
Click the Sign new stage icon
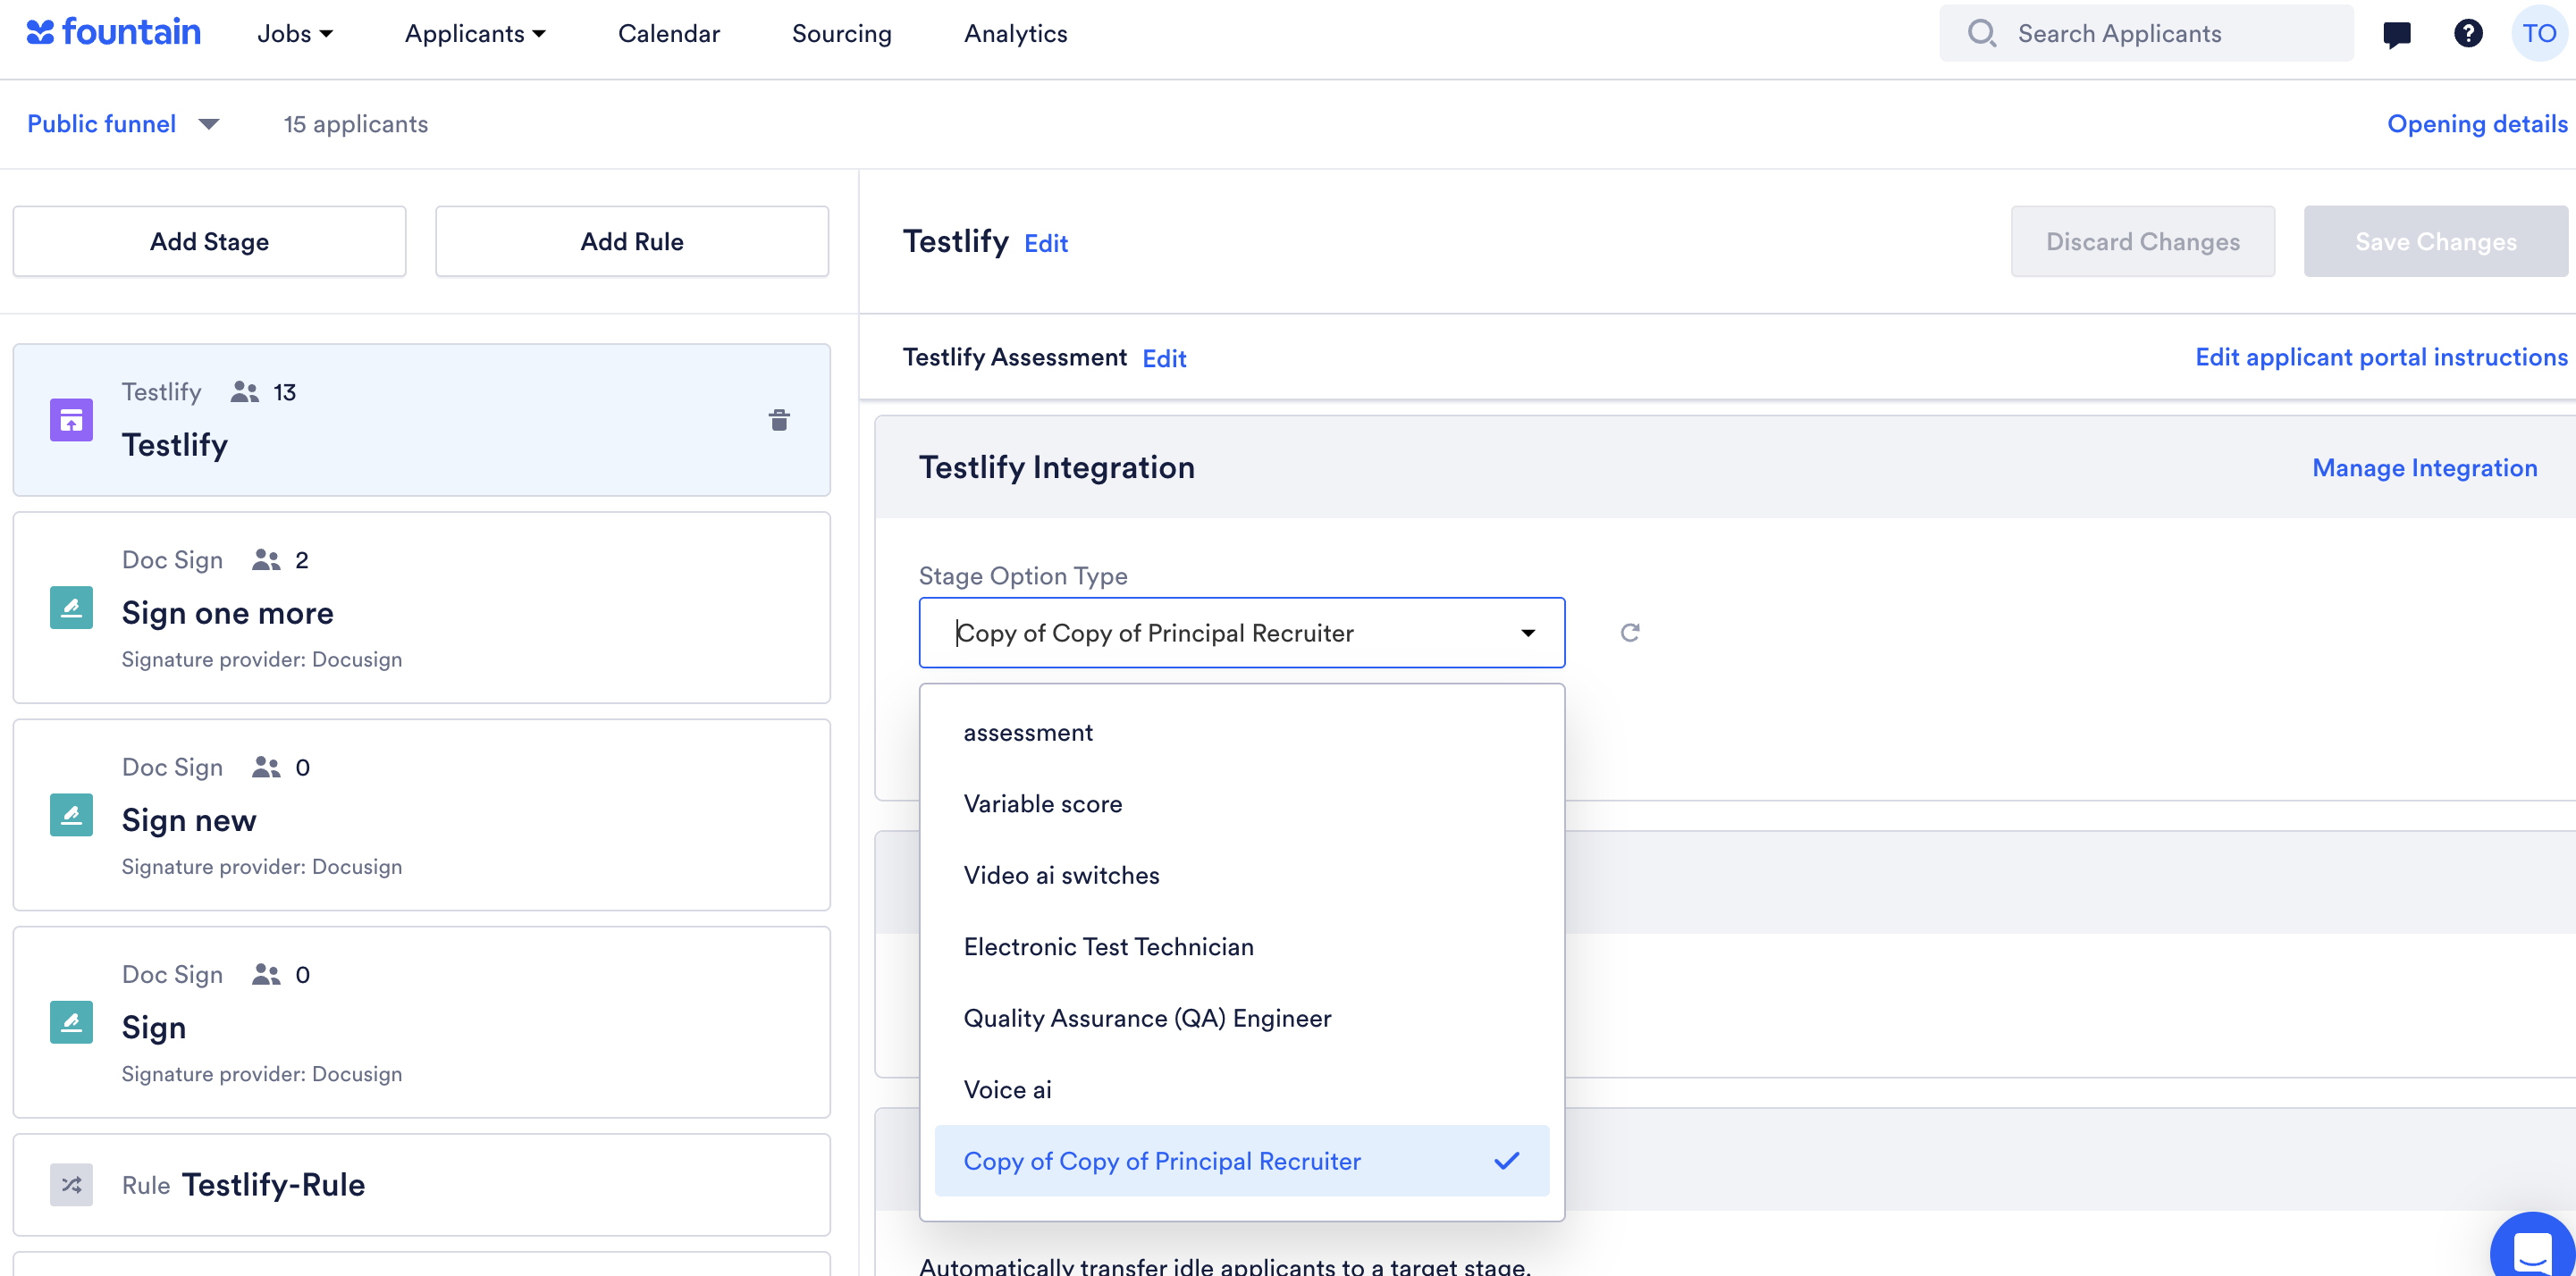[x=71, y=815]
